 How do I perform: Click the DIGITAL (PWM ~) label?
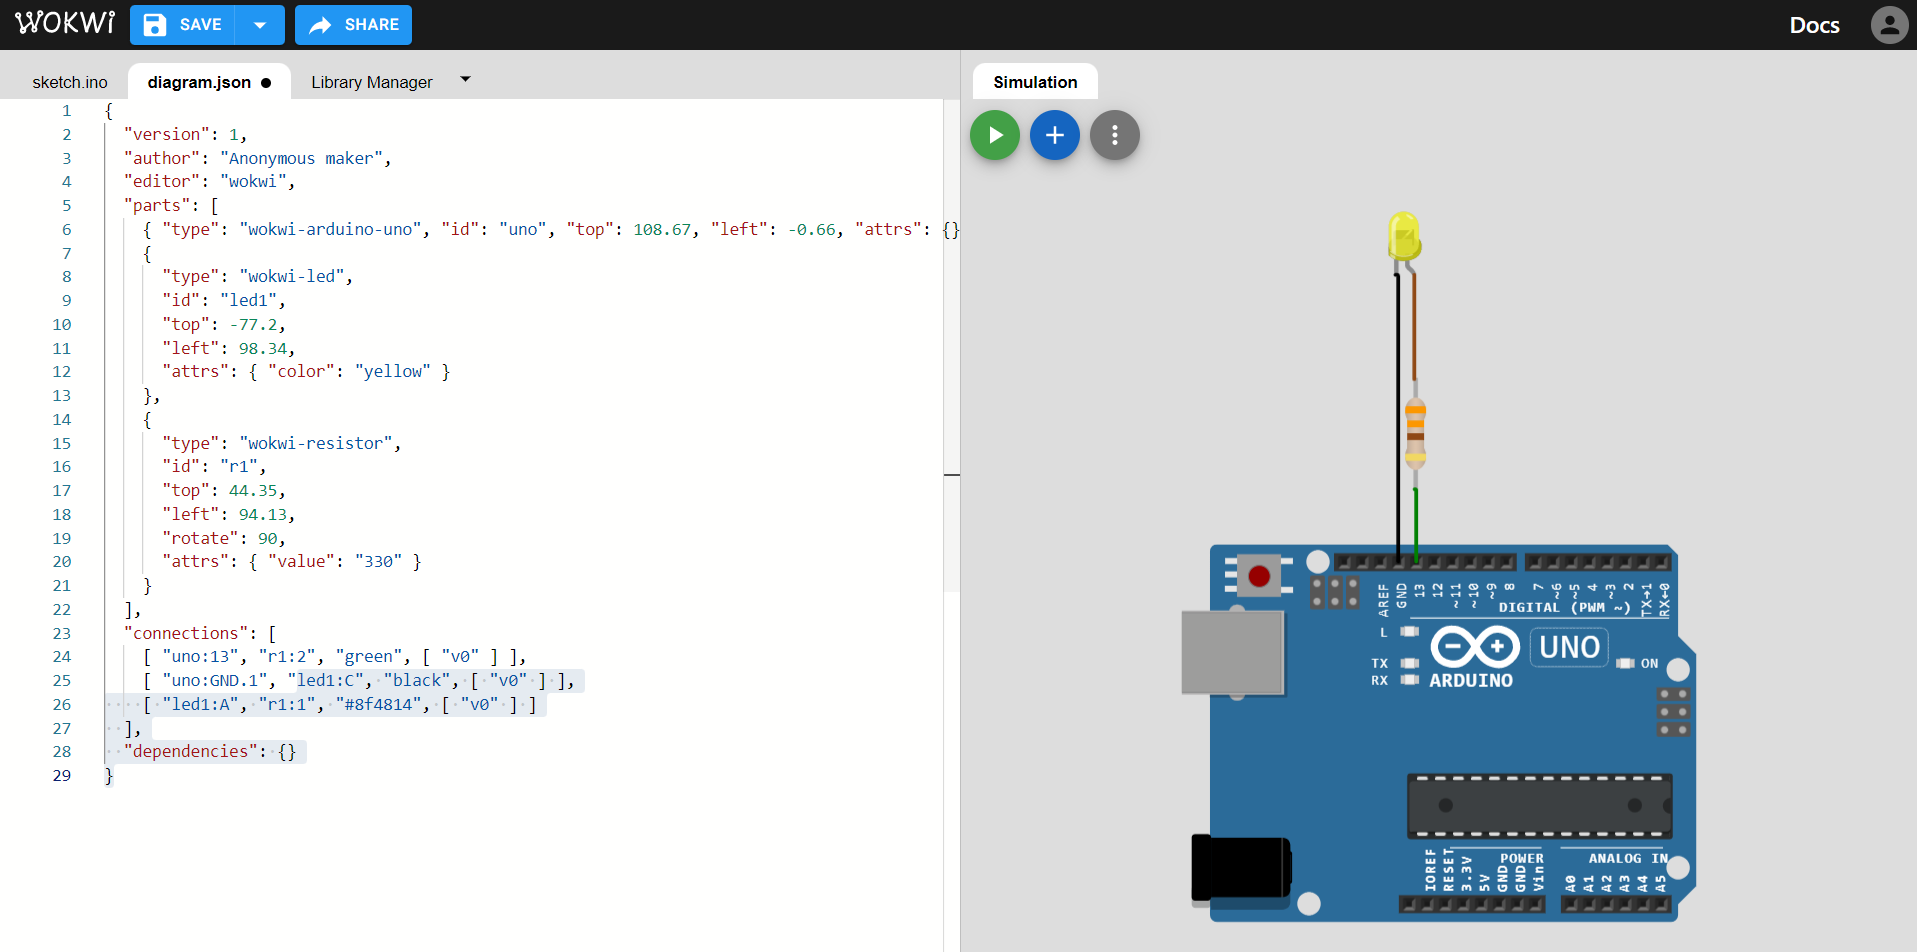tap(1564, 607)
